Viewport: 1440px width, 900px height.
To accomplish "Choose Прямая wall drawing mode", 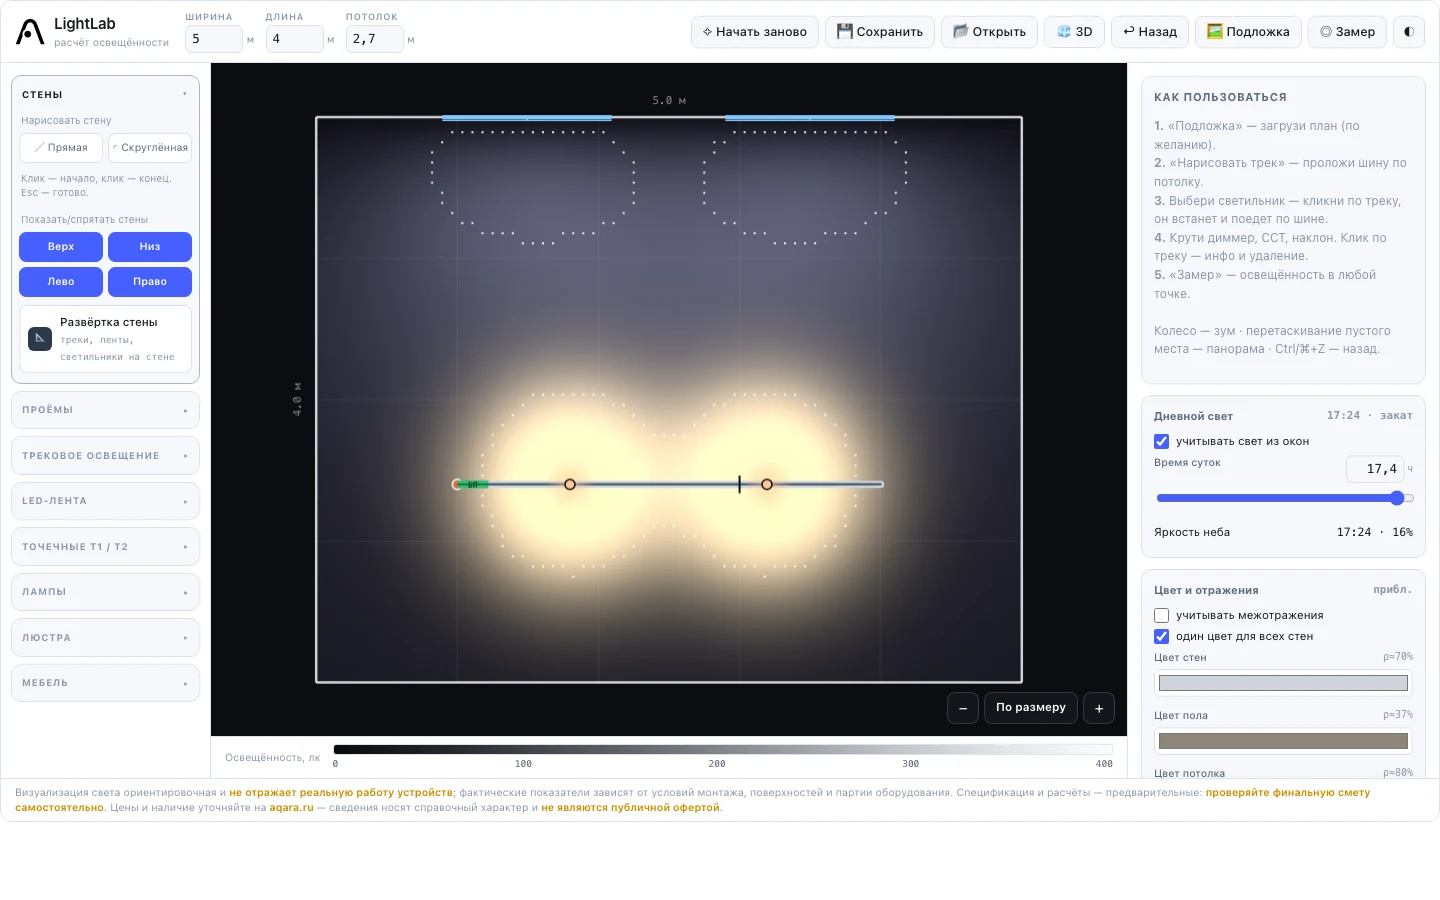I will [61, 148].
